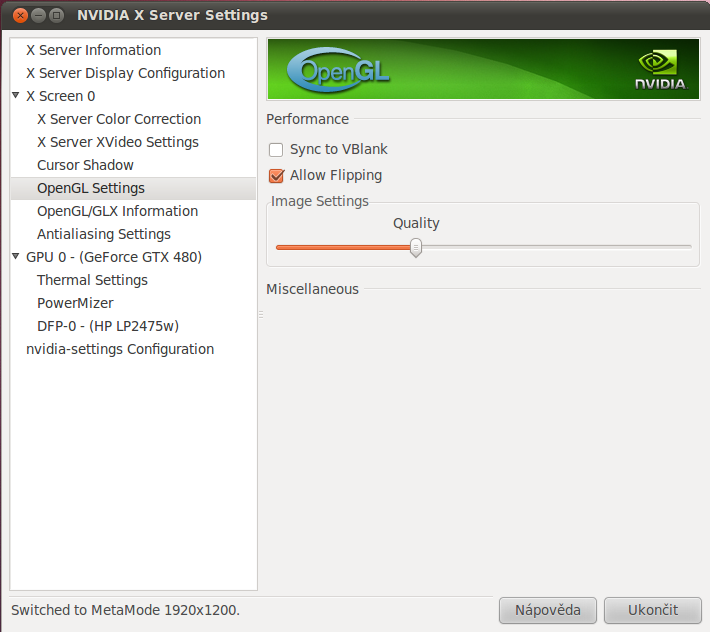Click the Nápověda help button
710x632 pixels.
click(x=548, y=610)
